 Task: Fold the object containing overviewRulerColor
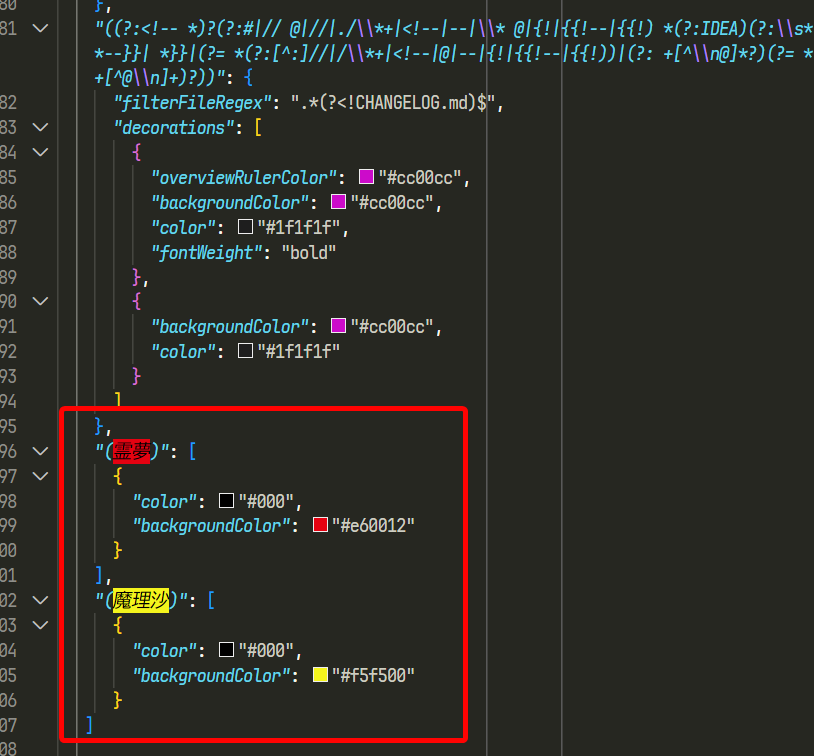[40, 152]
